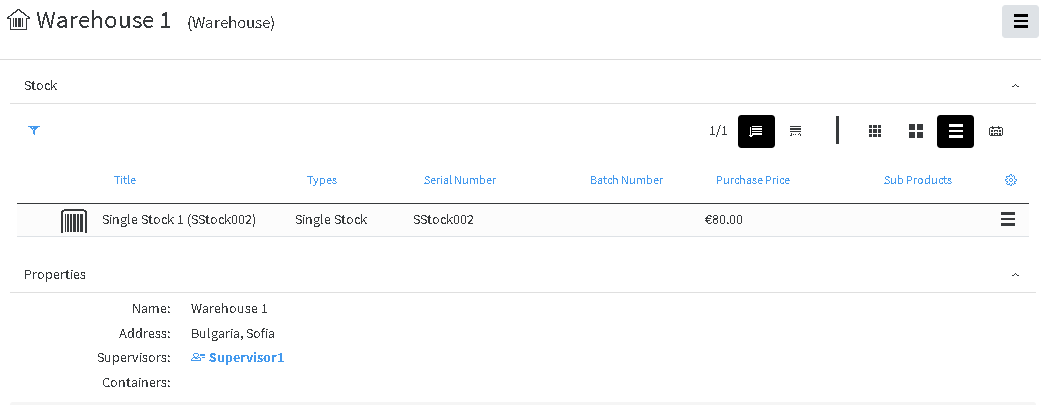The height and width of the screenshot is (405, 1041).
Task: Sort by Purchase Price column
Action: [753, 180]
